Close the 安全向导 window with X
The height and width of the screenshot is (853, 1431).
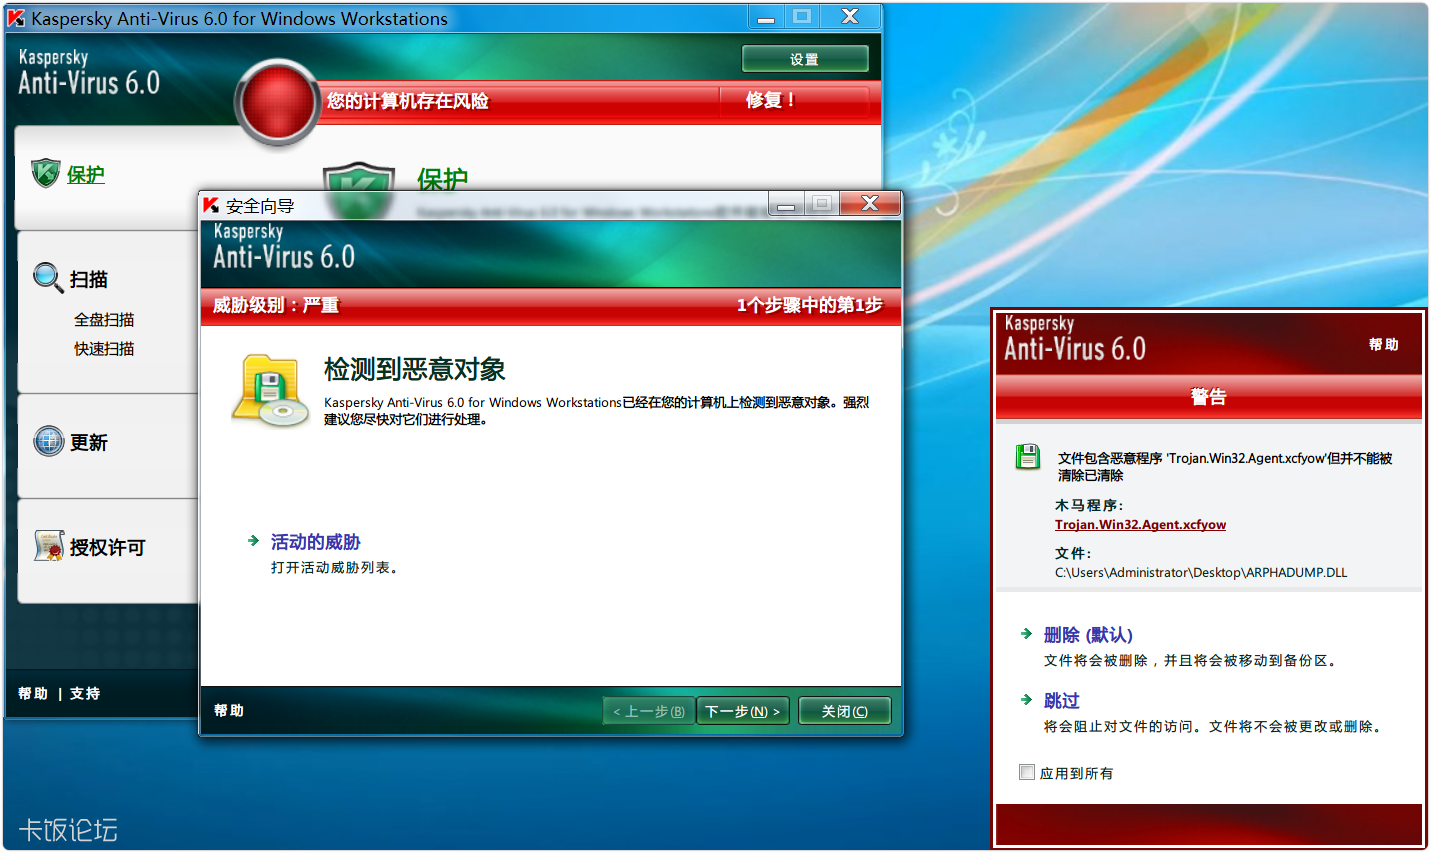point(870,204)
